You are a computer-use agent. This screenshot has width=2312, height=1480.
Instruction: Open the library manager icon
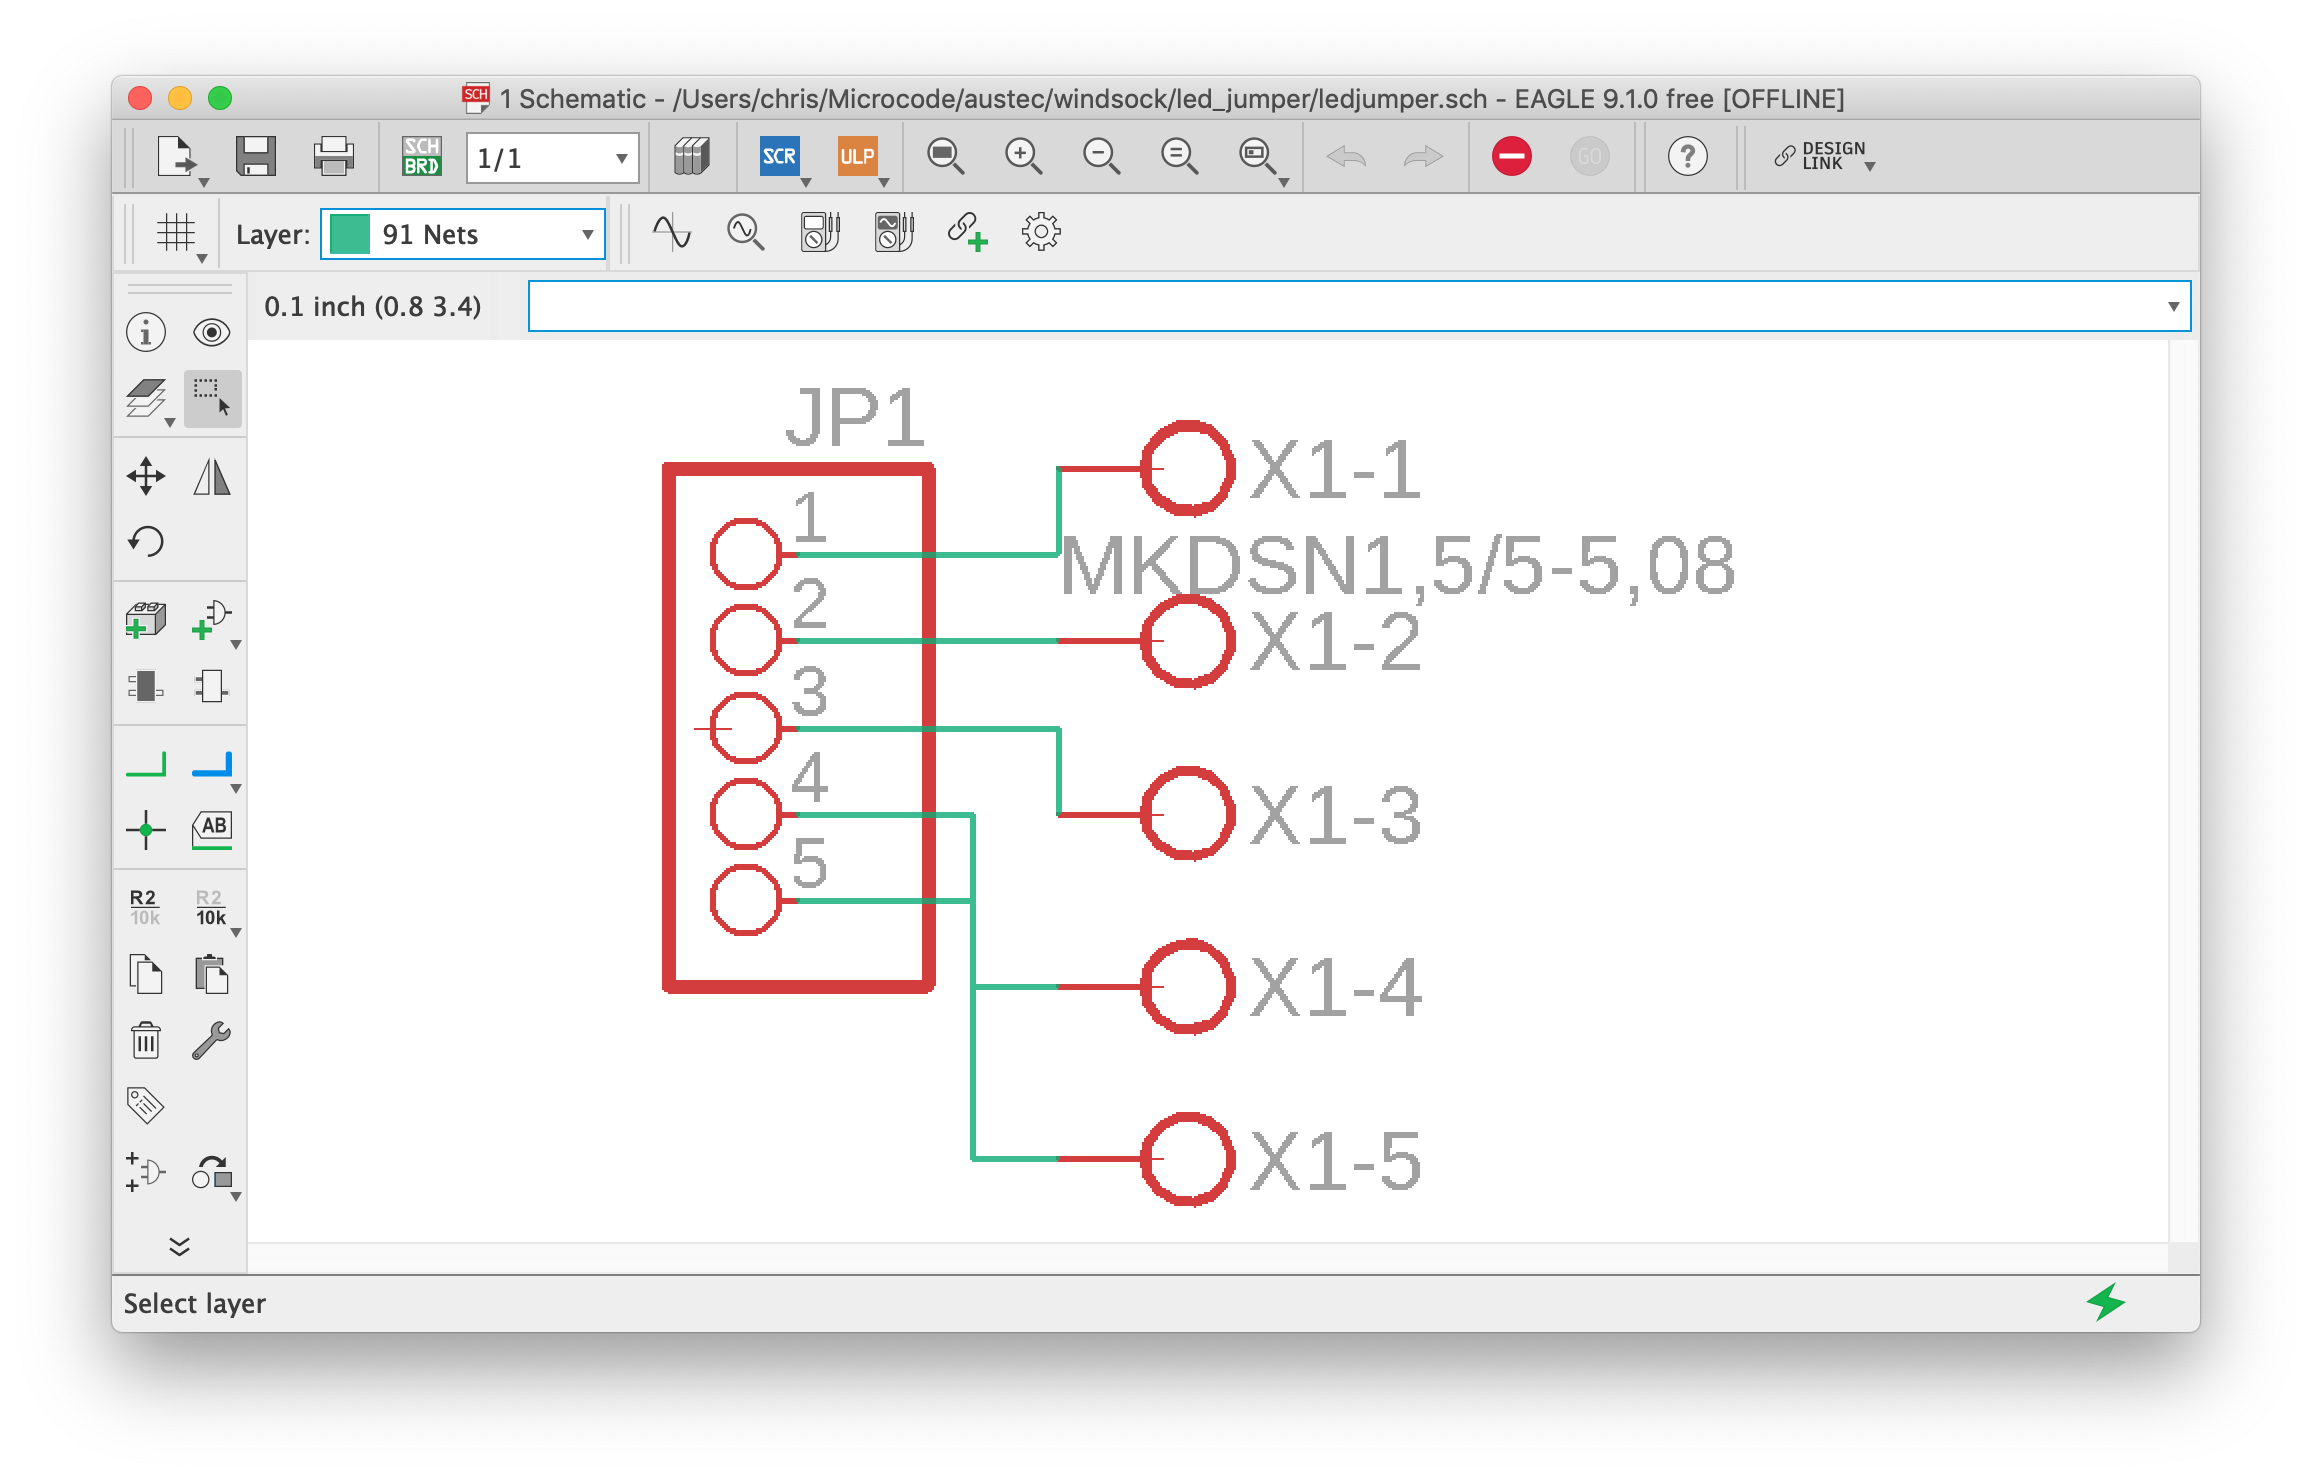(x=691, y=157)
